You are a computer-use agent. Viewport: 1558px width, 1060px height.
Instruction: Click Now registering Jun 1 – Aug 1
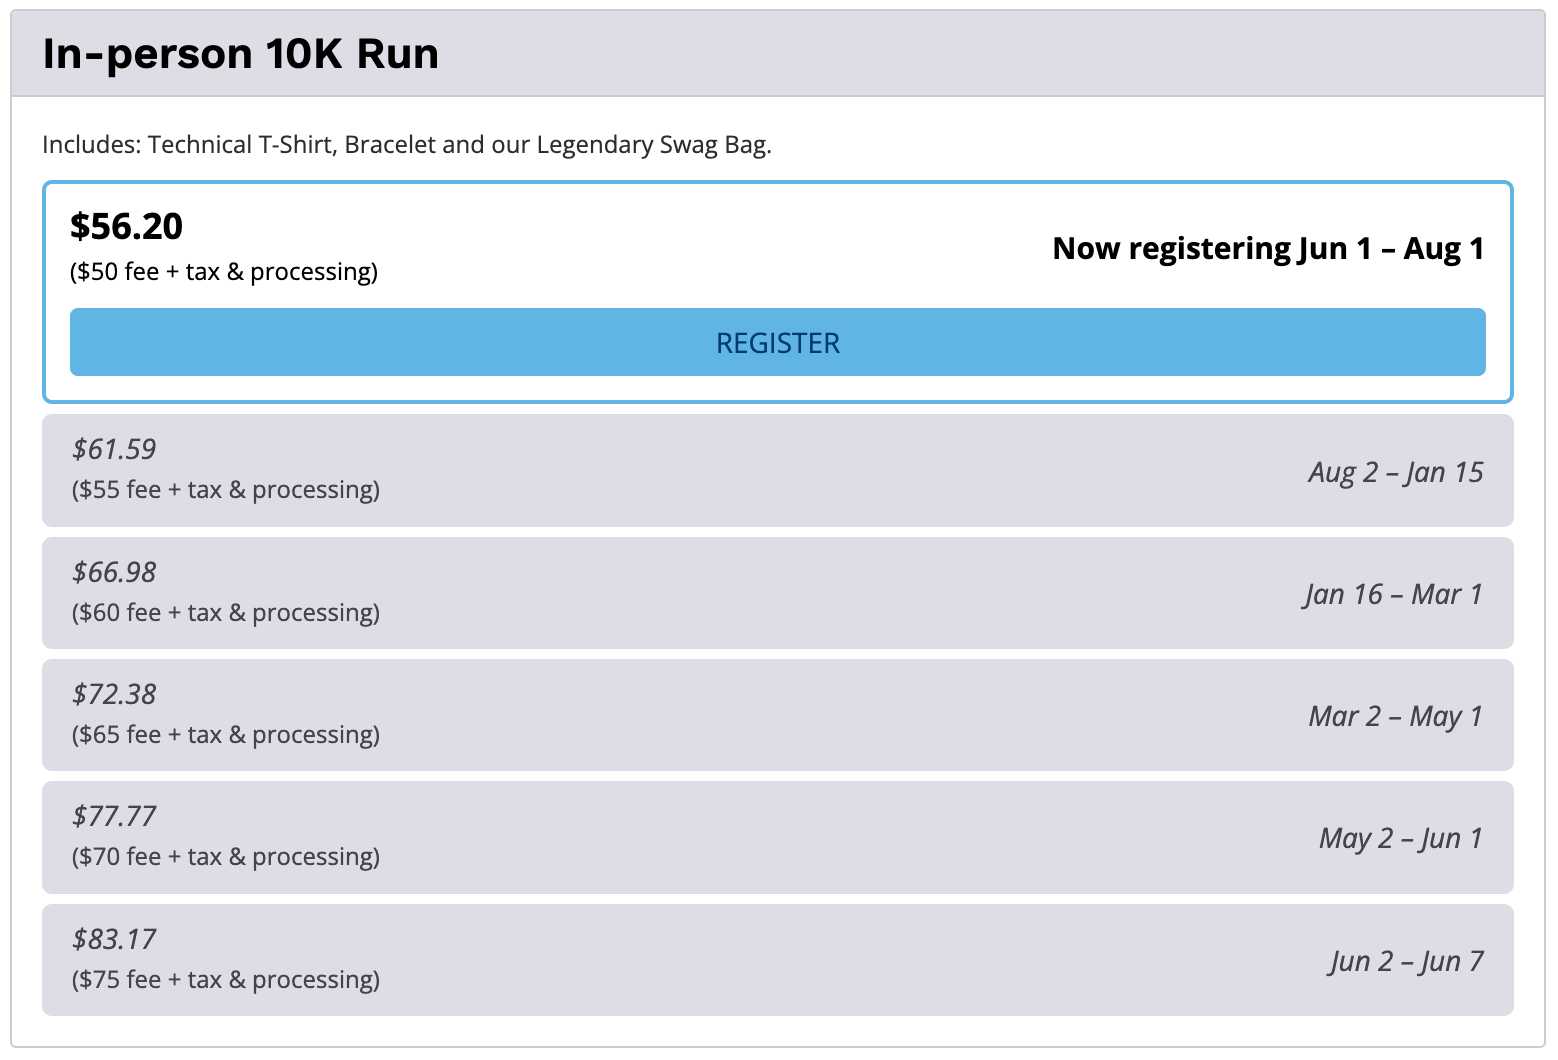[1267, 248]
